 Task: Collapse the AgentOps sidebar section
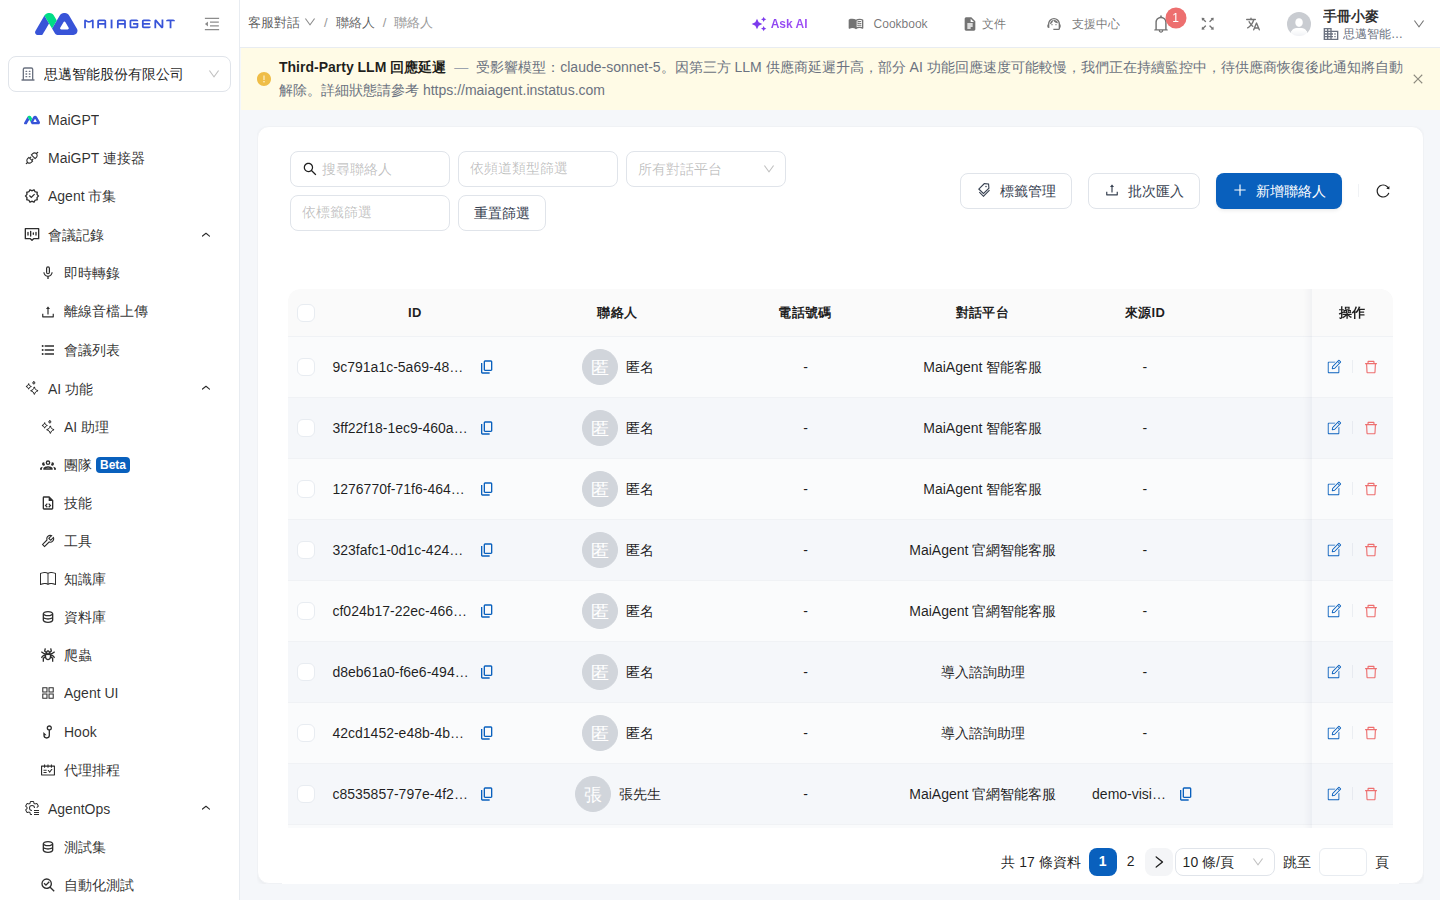pos(206,808)
